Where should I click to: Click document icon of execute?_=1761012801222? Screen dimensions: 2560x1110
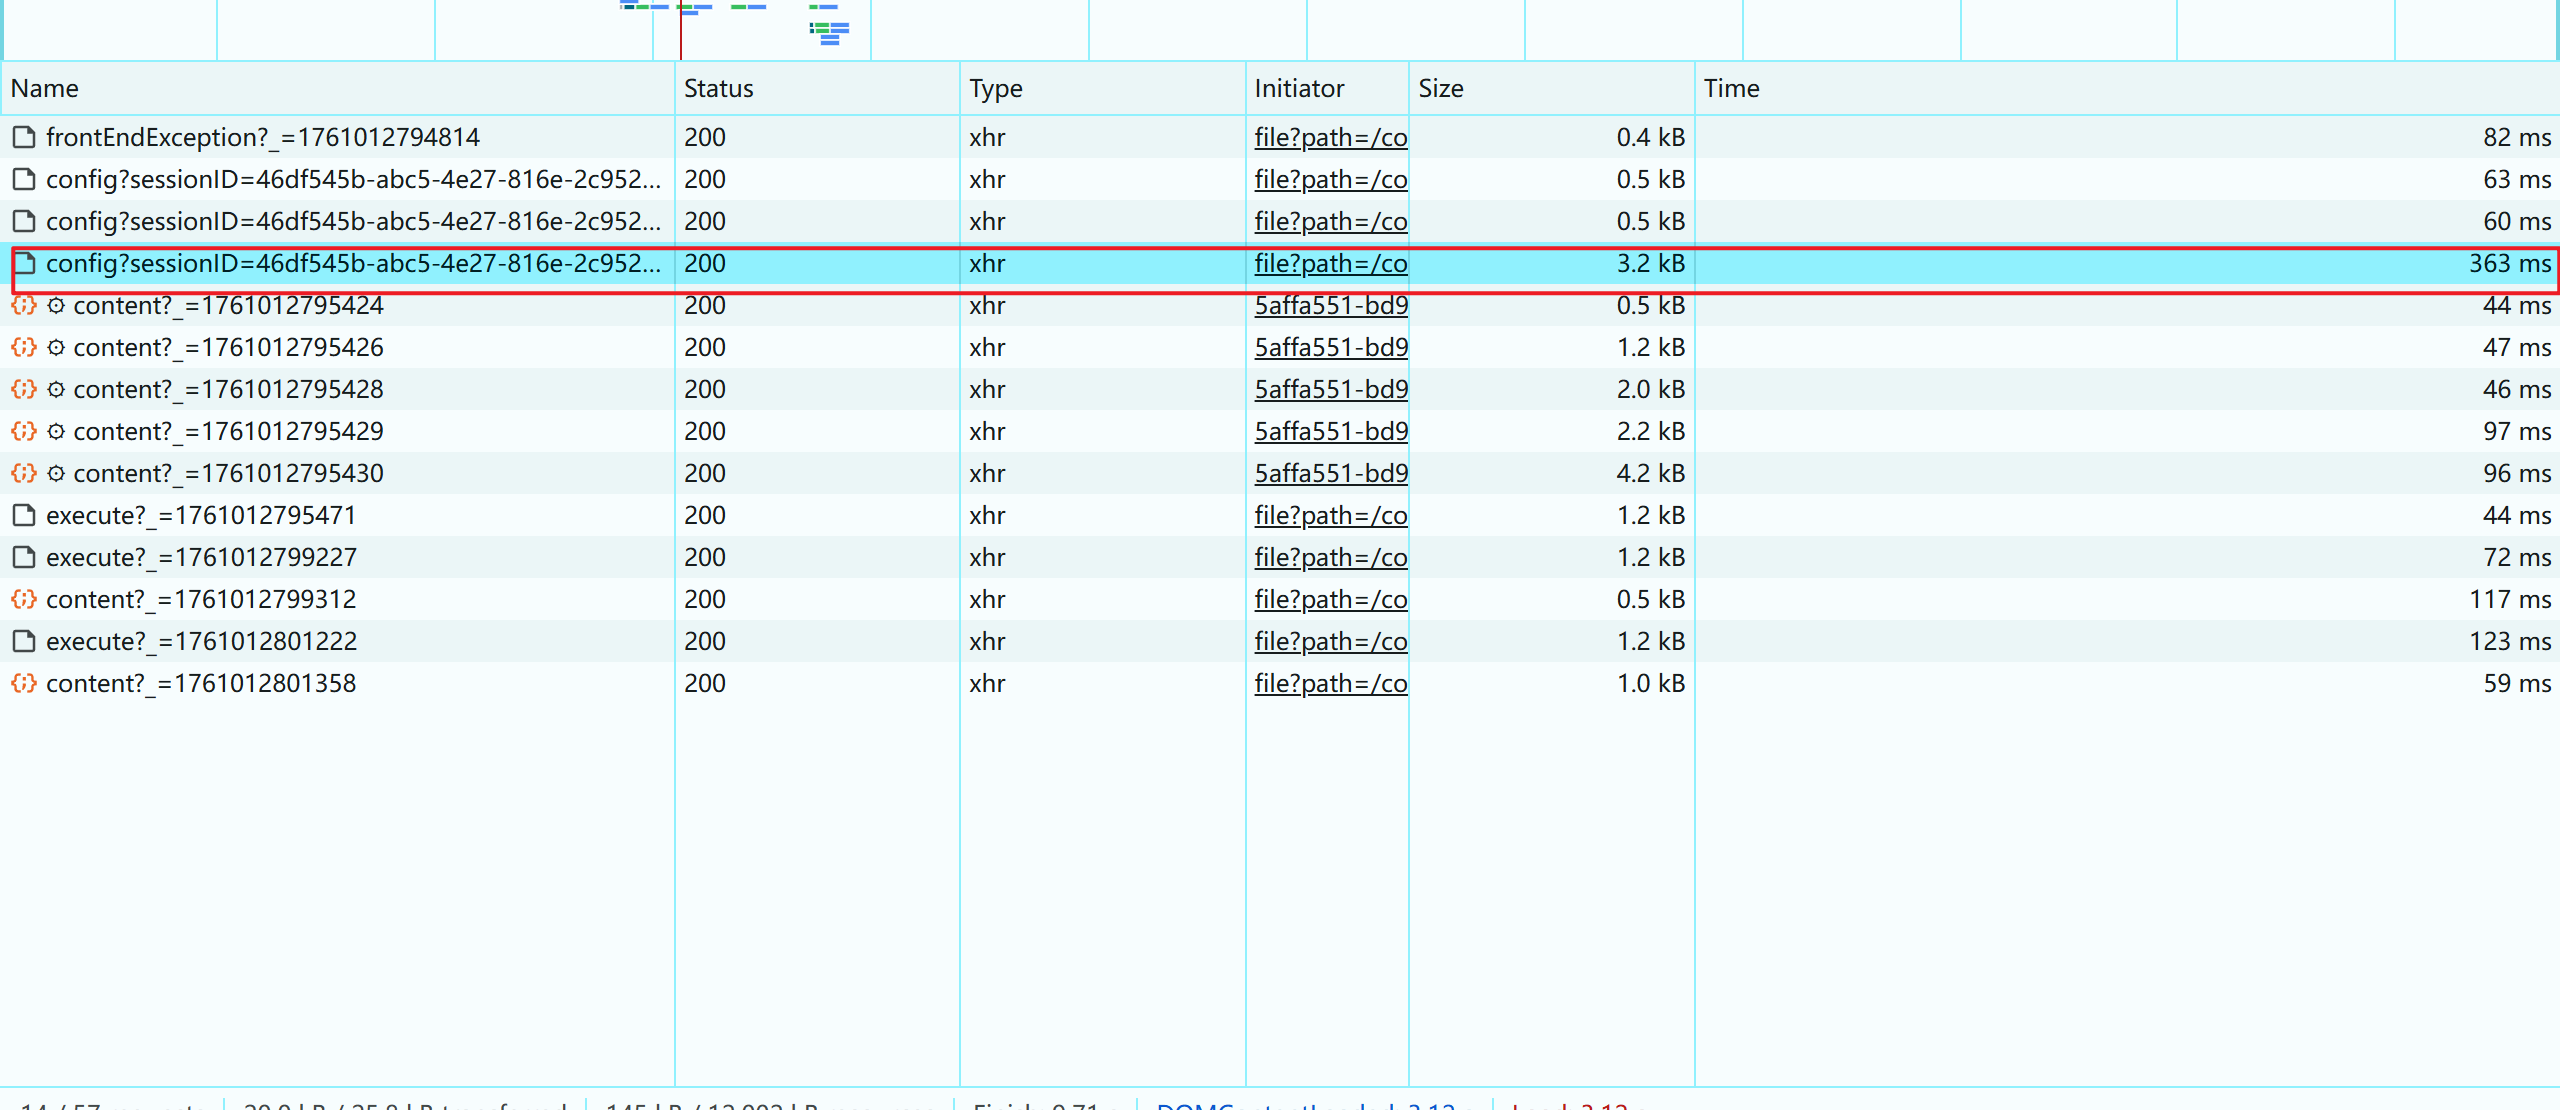[x=24, y=642]
